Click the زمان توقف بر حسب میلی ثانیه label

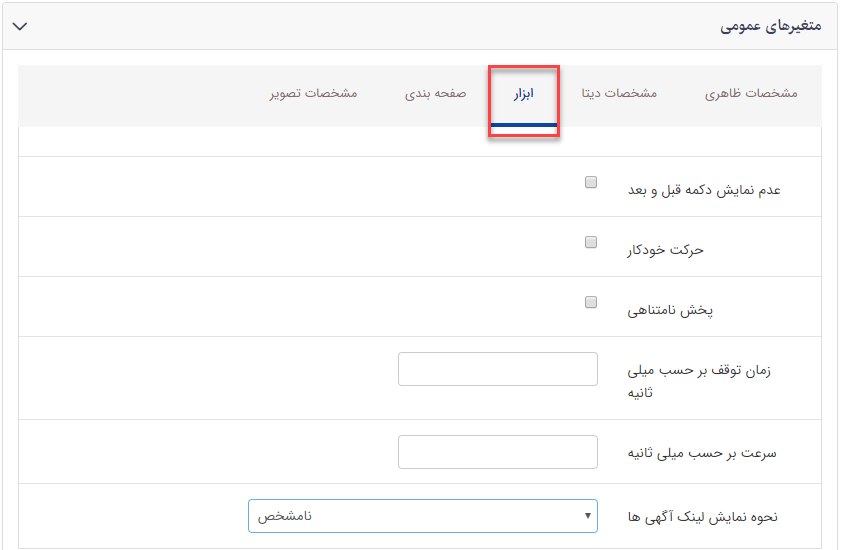698,381
